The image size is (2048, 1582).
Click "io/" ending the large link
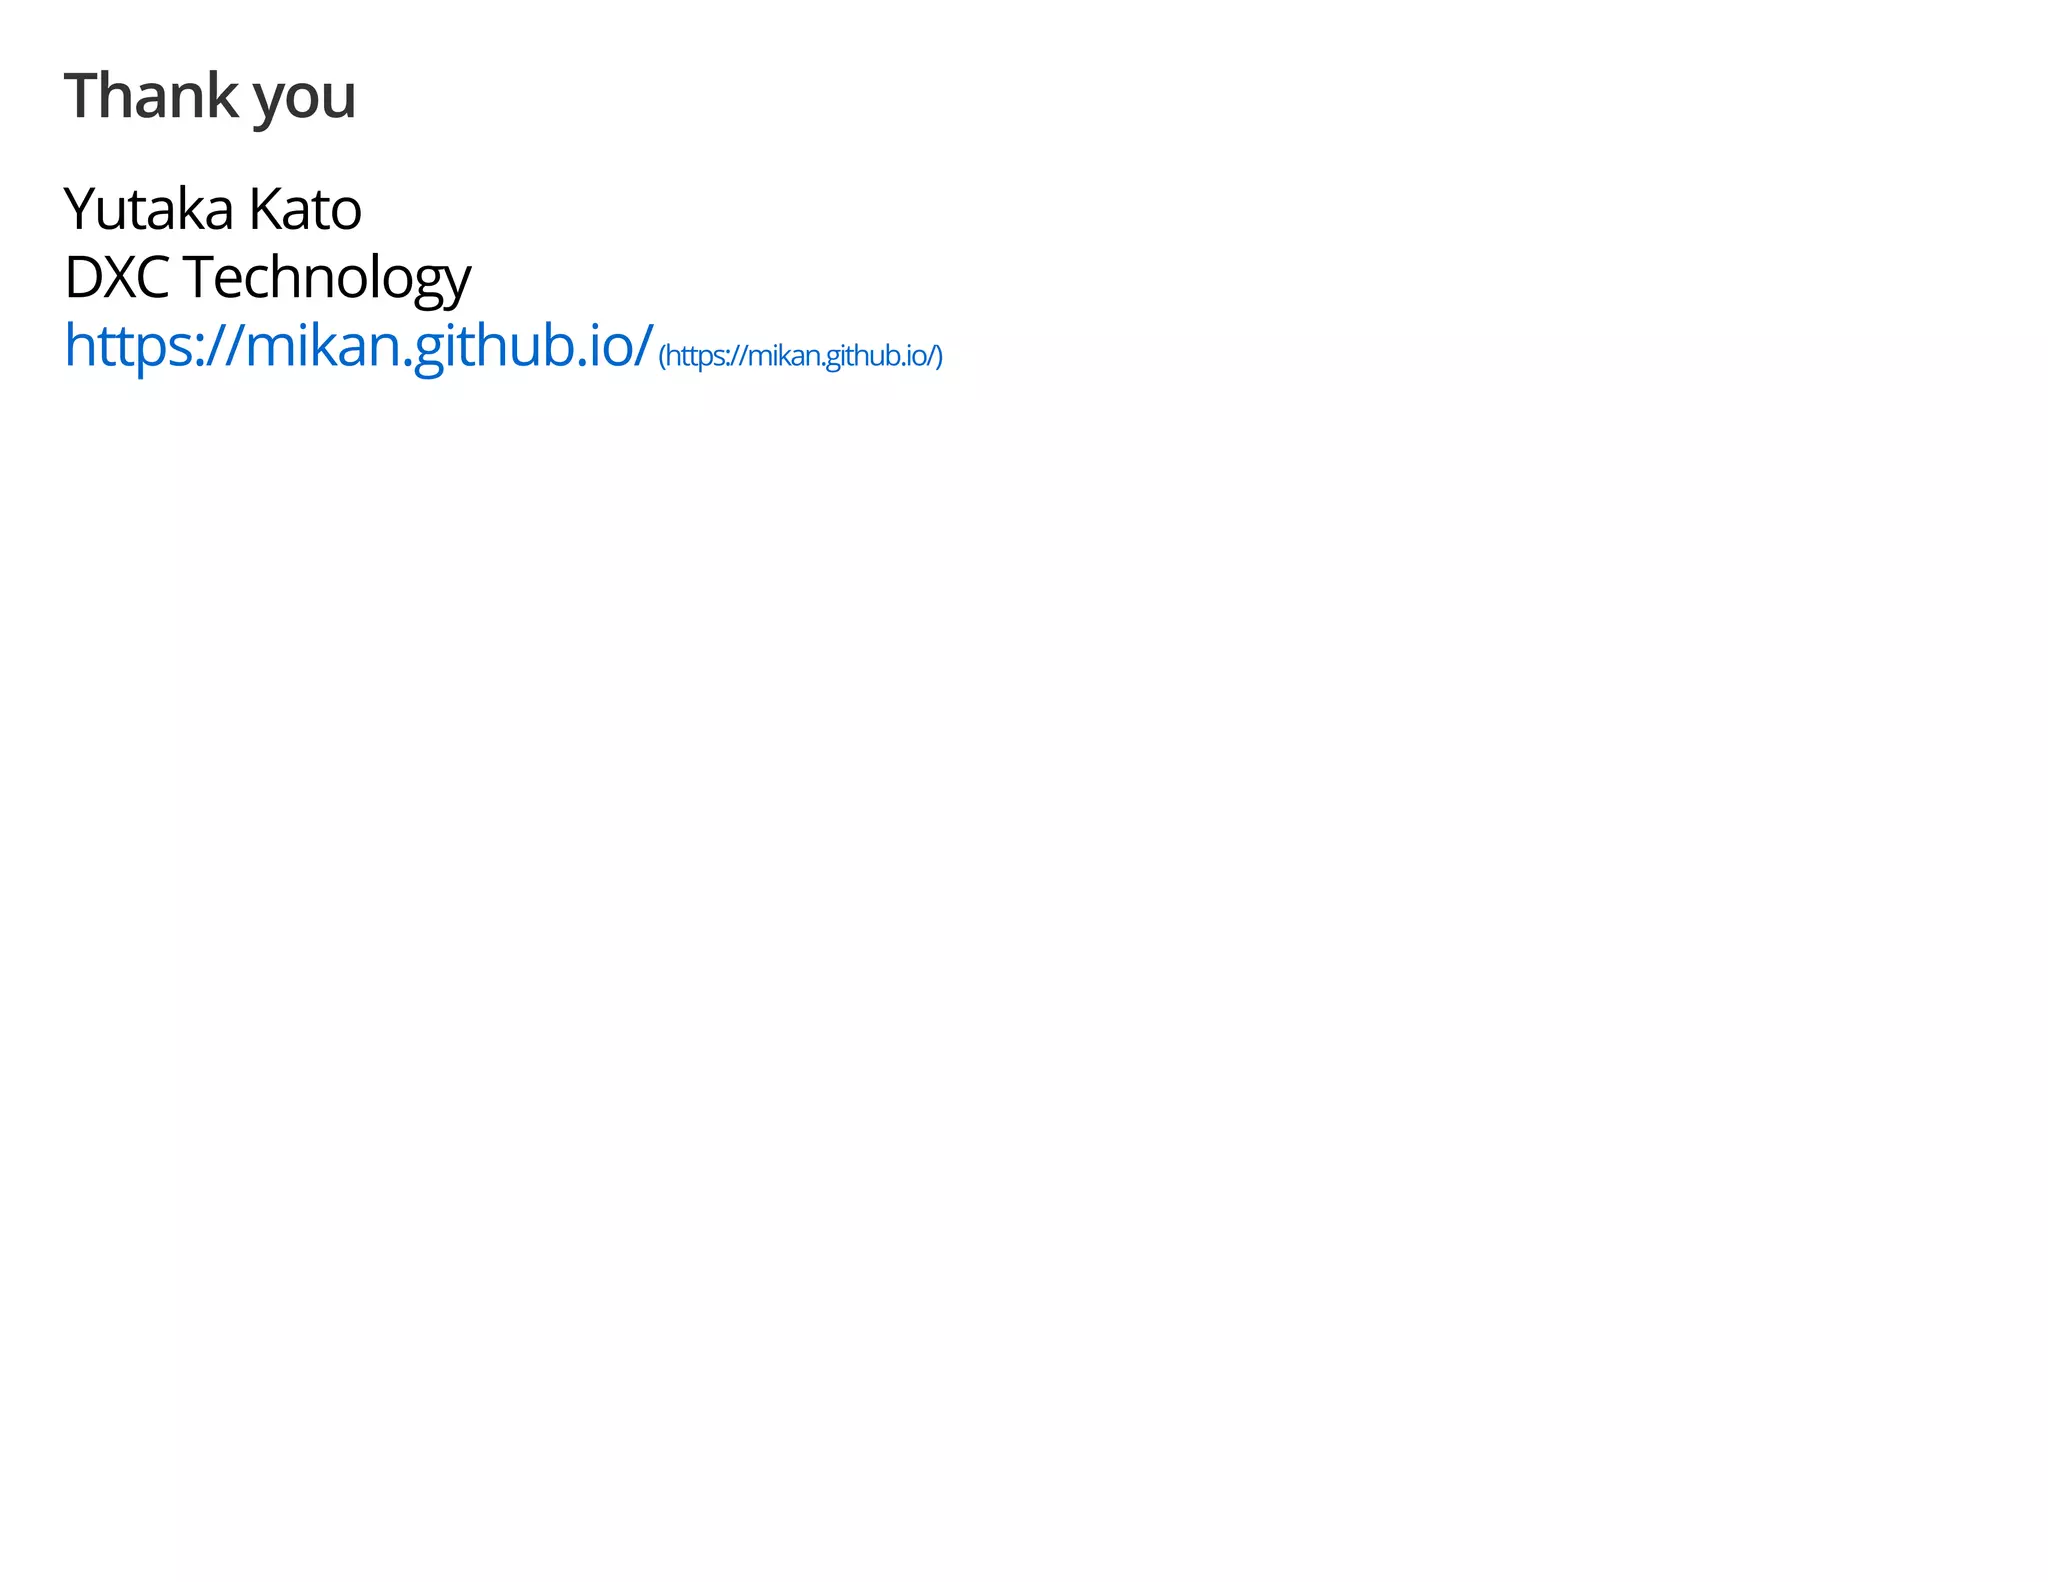tap(618, 345)
